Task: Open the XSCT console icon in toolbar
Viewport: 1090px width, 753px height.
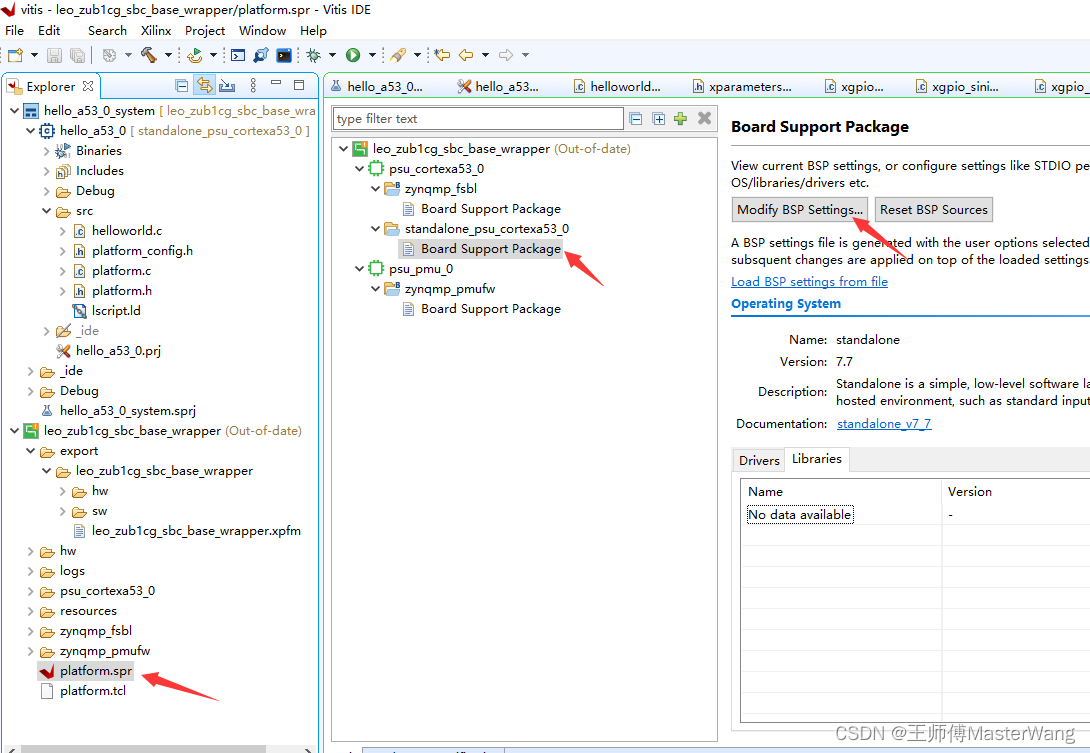Action: tap(238, 55)
